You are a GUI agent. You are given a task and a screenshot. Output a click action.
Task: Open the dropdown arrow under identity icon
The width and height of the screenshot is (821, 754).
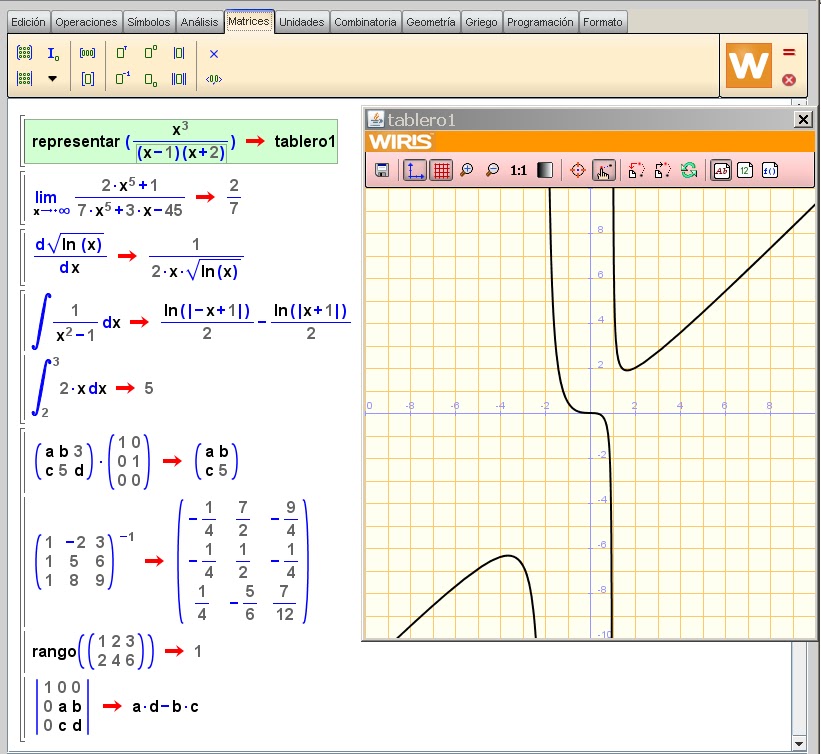[52, 79]
